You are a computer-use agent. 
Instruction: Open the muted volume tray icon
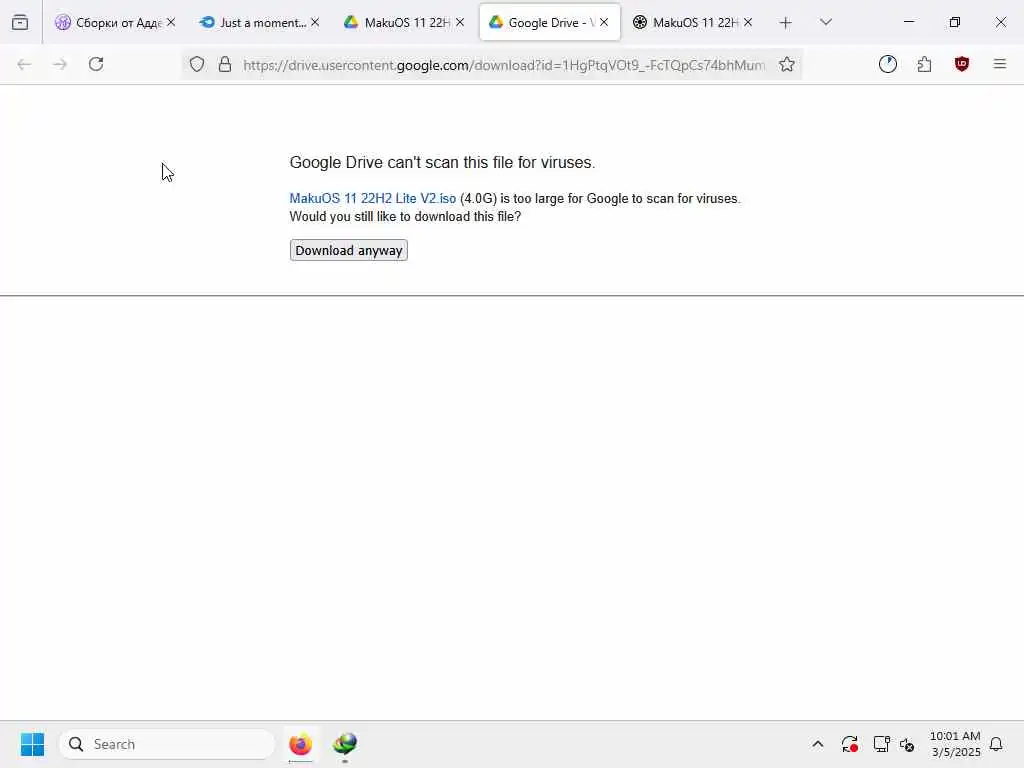pyautogui.click(x=907, y=744)
